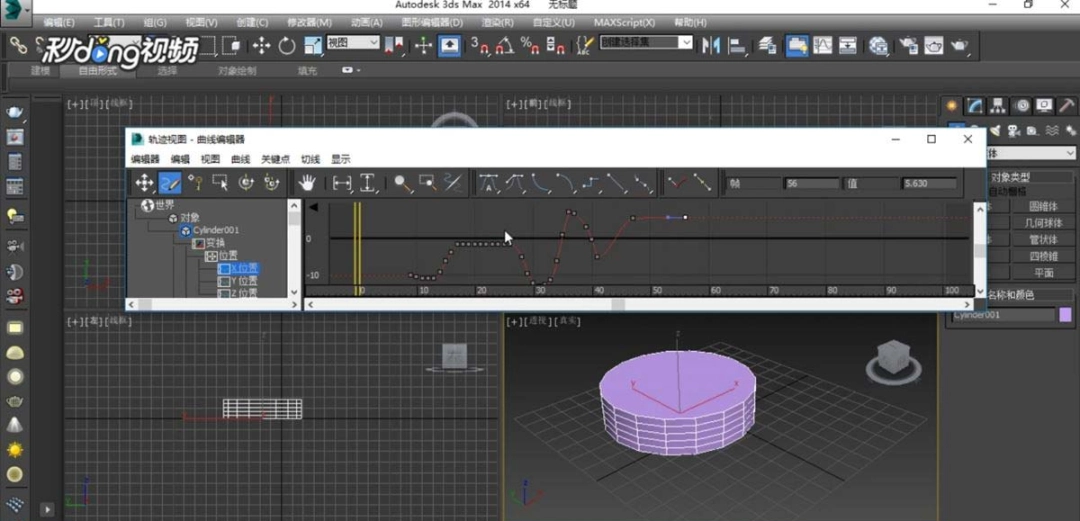Viewport: 1080px width, 521px height.
Task: Select the magnifier Zoom tool in the curve editor
Action: coord(403,183)
